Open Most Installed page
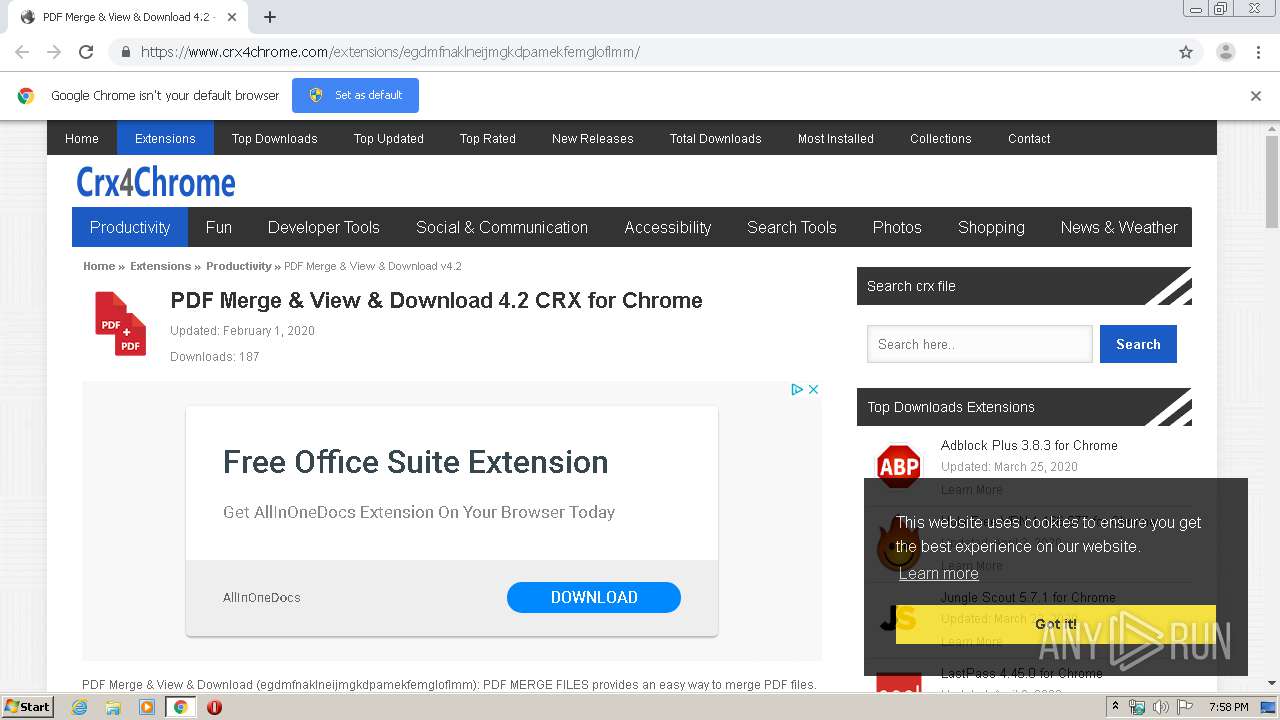The height and width of the screenshot is (720, 1280). click(x=835, y=138)
